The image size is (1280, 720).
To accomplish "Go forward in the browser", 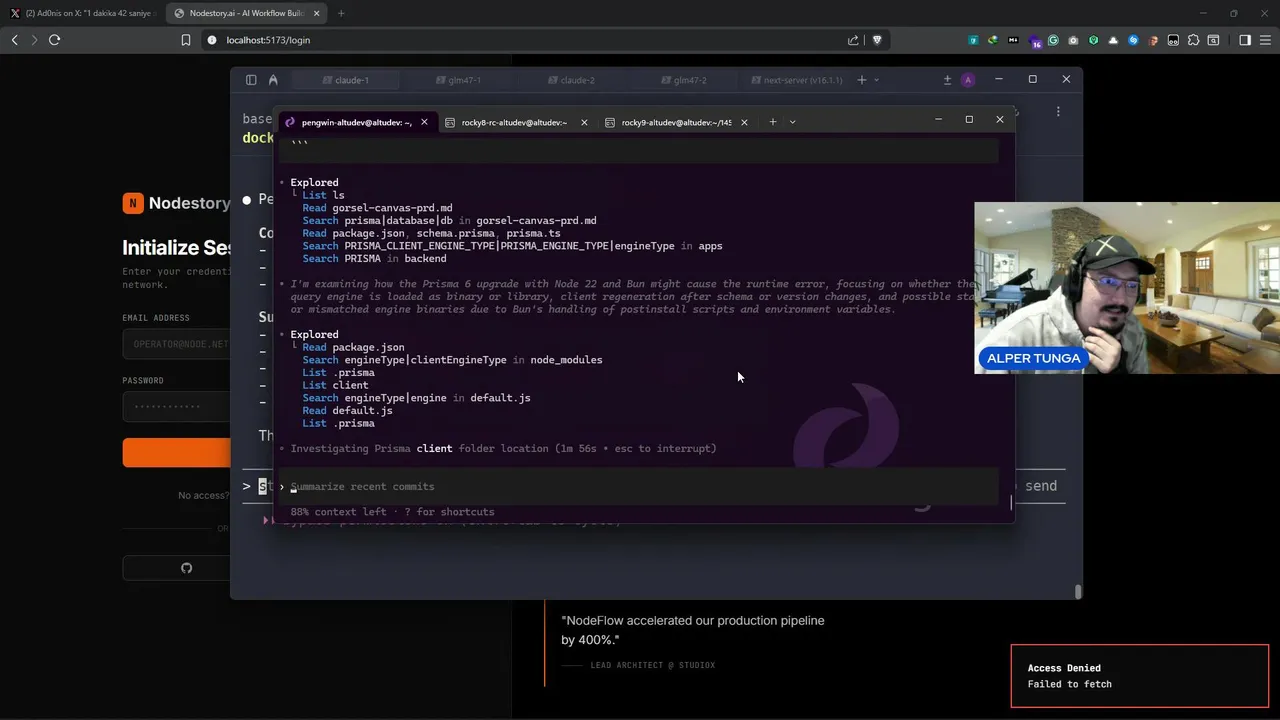I will coord(34,40).
